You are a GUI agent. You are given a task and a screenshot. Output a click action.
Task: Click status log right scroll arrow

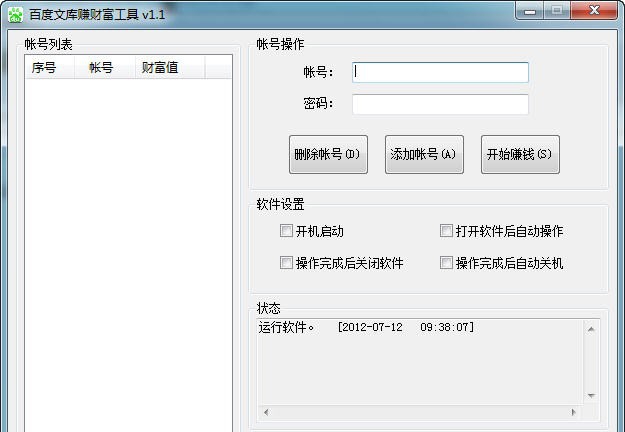coord(574,412)
